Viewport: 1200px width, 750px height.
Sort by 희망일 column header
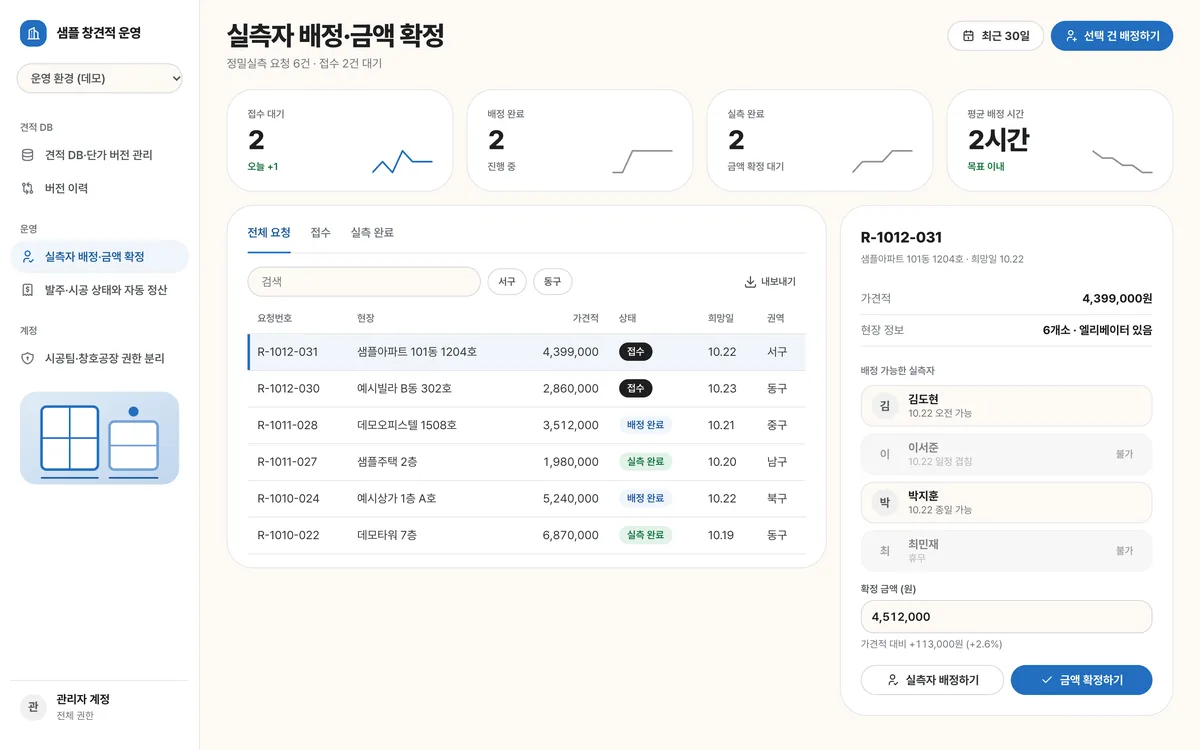coord(721,318)
